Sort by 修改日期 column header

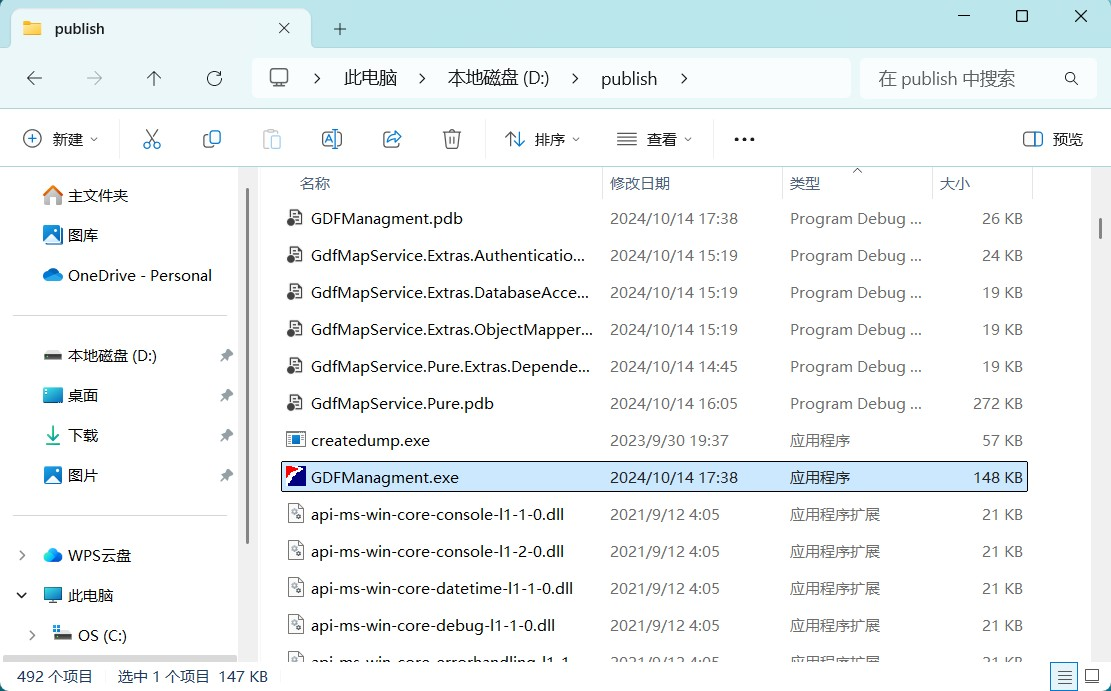coord(640,184)
